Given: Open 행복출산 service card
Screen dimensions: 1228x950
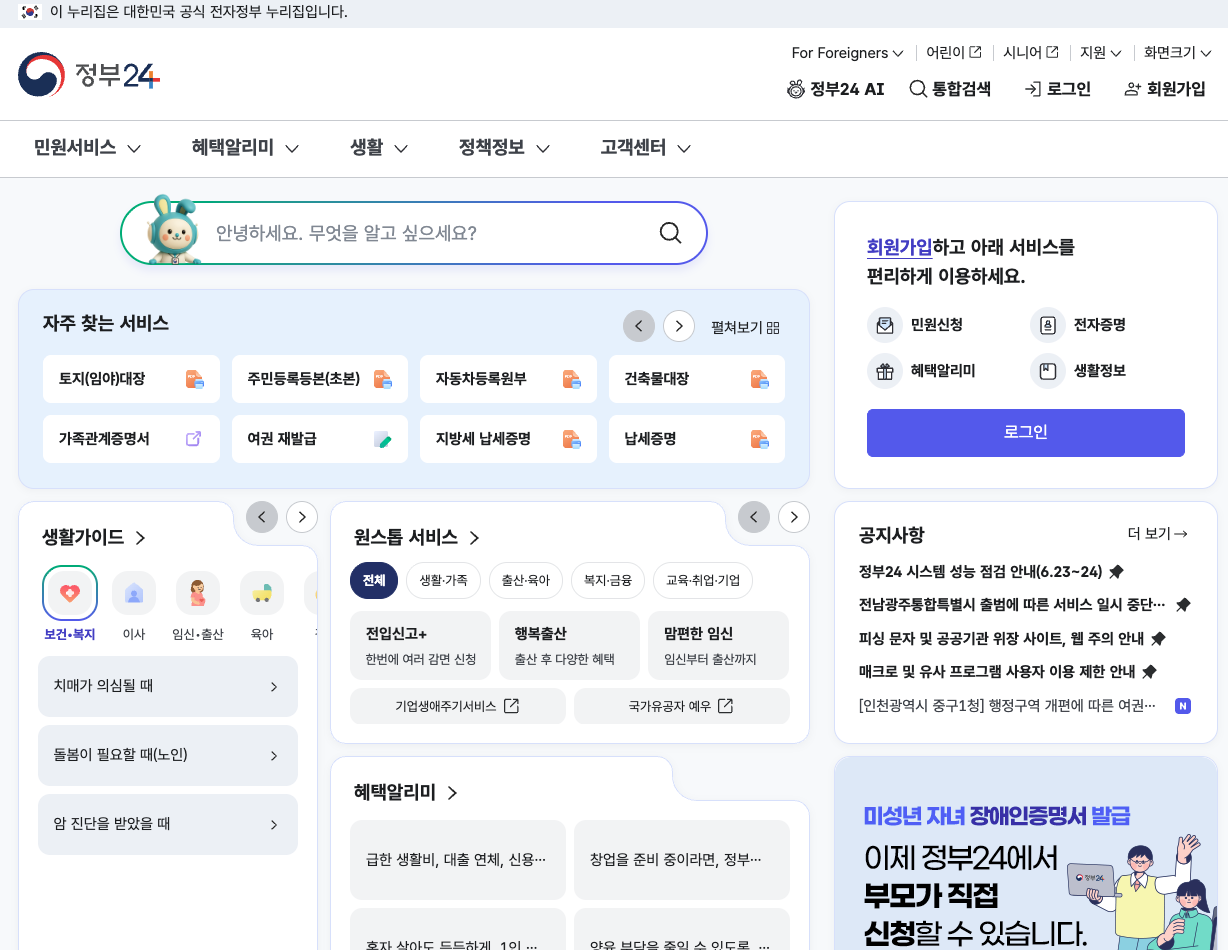Looking at the screenshot, I should tap(570, 646).
